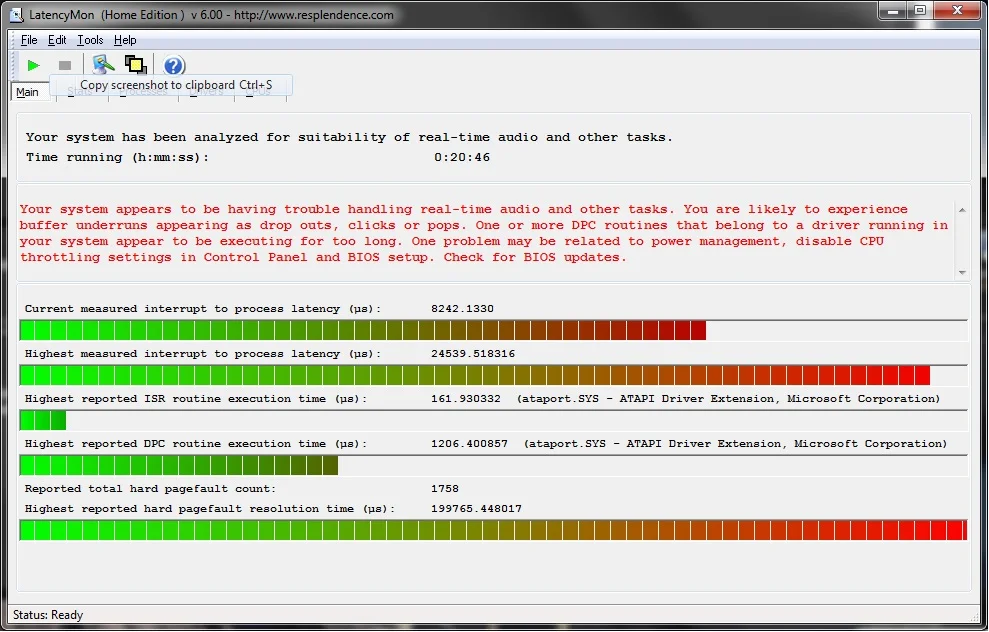The image size is (989, 632).
Task: Click the "Time running (h:mm:ss):" label
Action: point(117,157)
